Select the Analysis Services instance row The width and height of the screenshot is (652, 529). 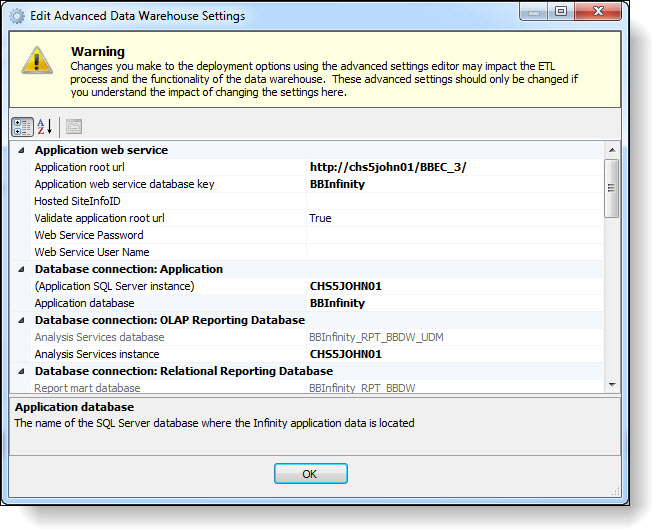tap(168, 354)
